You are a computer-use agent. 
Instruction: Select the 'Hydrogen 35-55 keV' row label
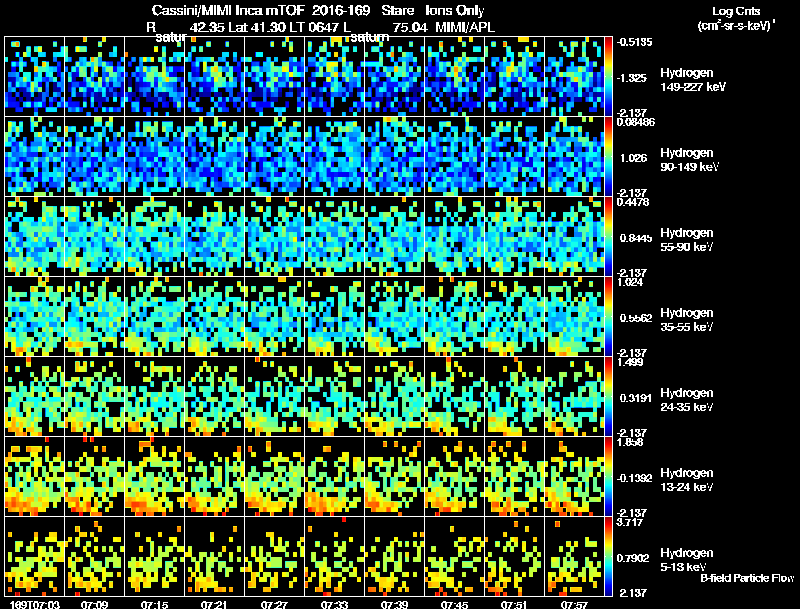click(x=687, y=320)
